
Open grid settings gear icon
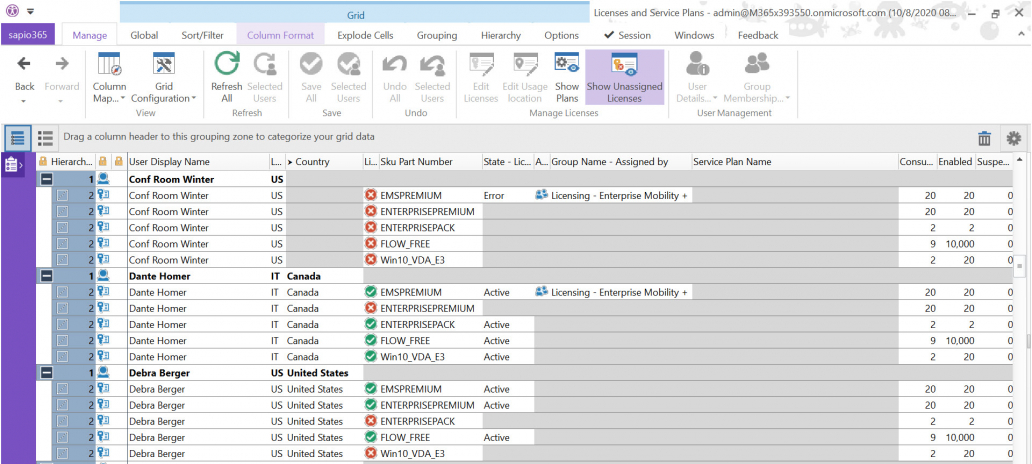point(1013,139)
